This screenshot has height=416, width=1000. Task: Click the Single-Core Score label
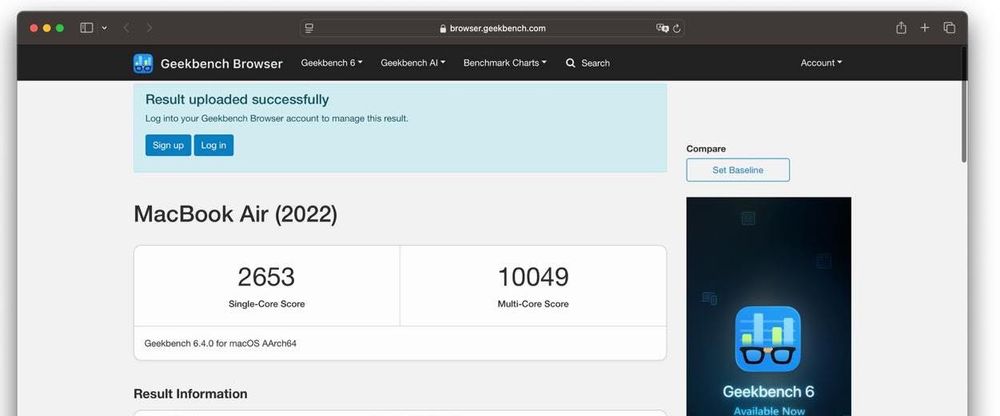tap(267, 304)
